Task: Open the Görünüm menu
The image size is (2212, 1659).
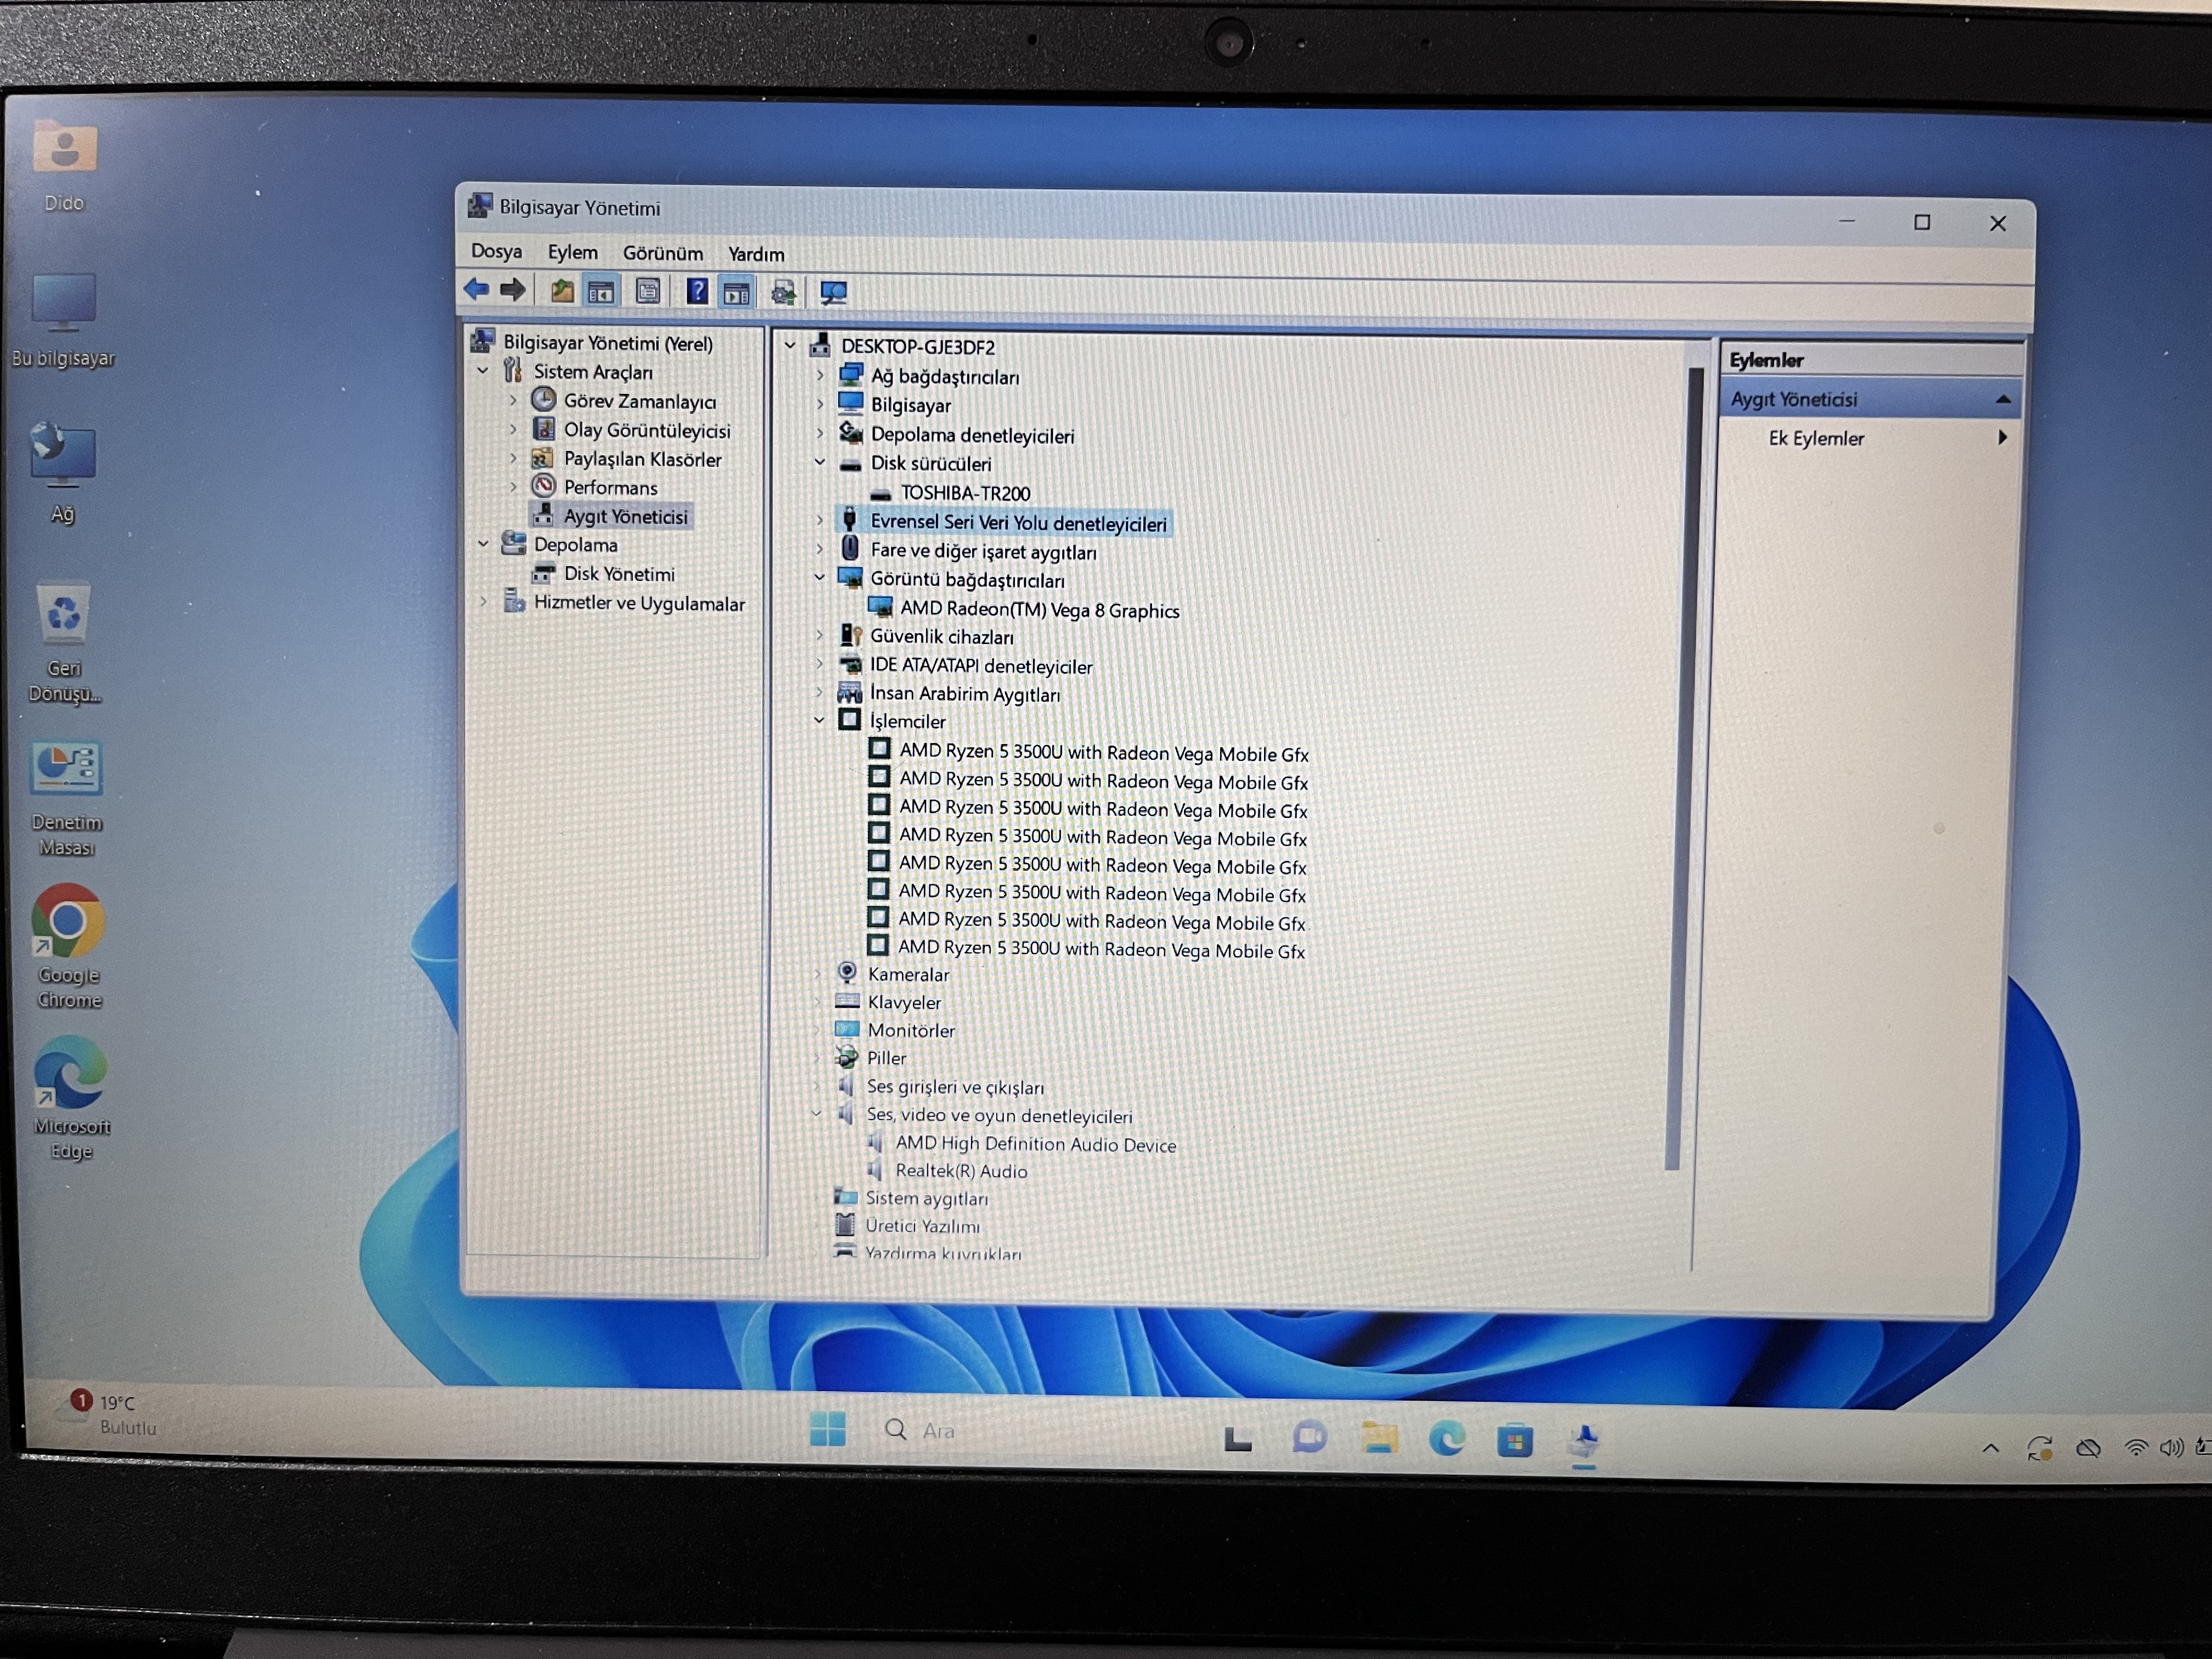Action: point(662,253)
